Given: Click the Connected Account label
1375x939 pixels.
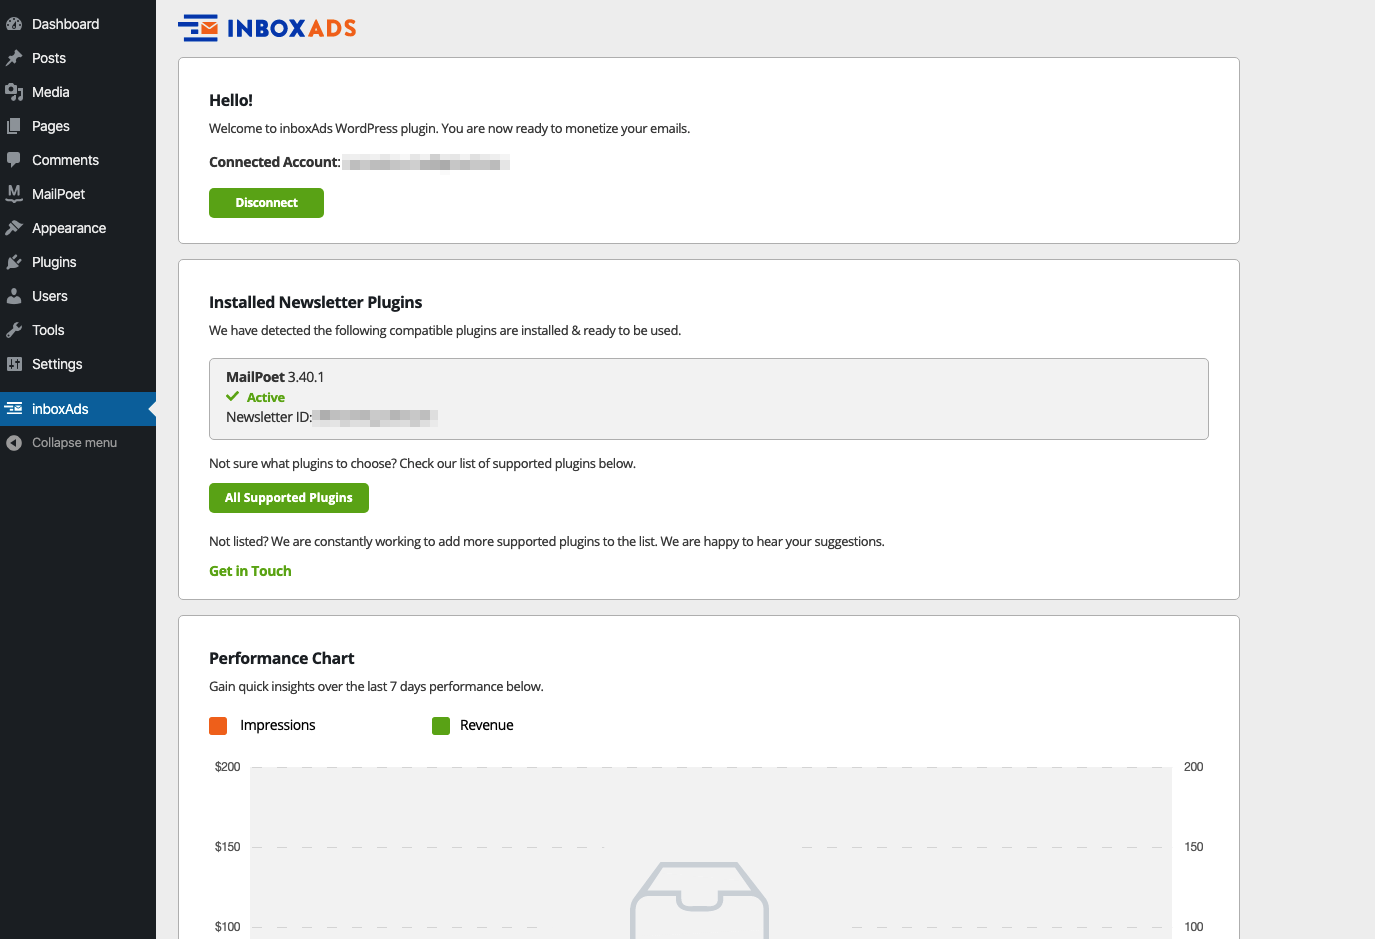Looking at the screenshot, I should coord(275,162).
